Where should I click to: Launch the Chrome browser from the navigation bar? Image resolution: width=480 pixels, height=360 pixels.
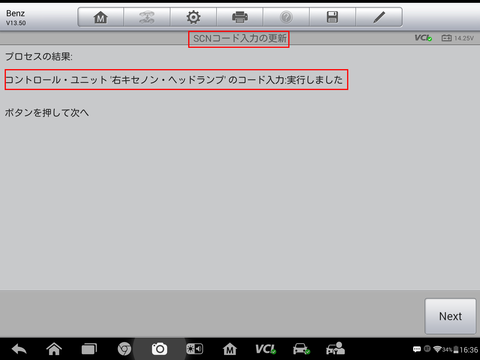click(124, 349)
